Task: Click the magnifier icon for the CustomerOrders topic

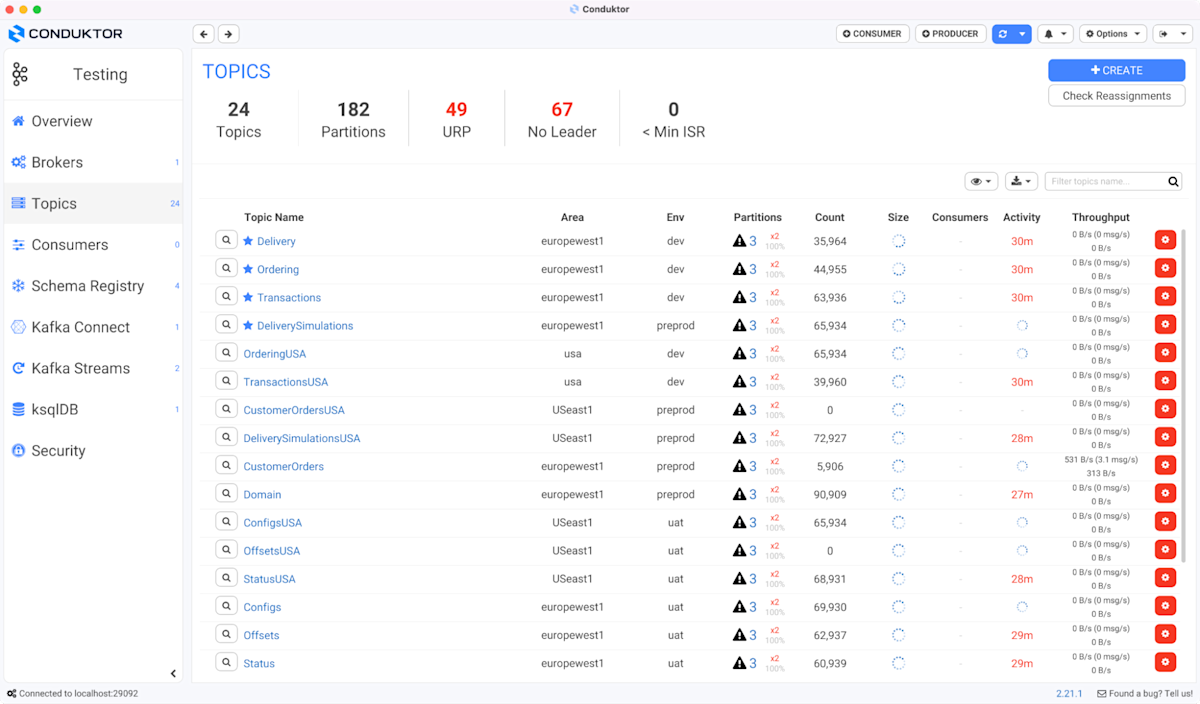Action: pos(226,465)
